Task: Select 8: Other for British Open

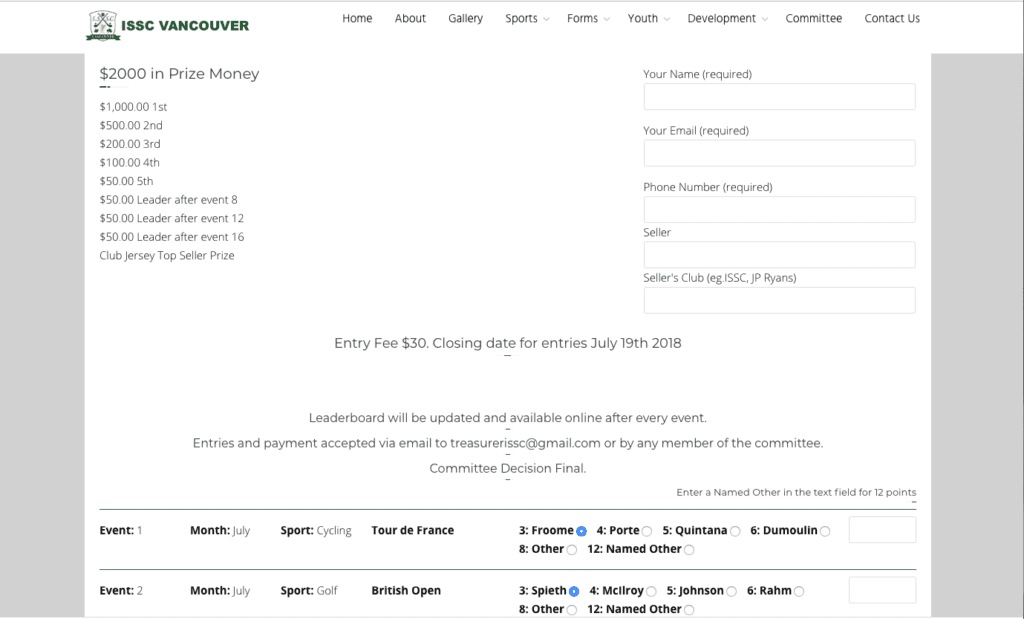Action: (x=572, y=610)
